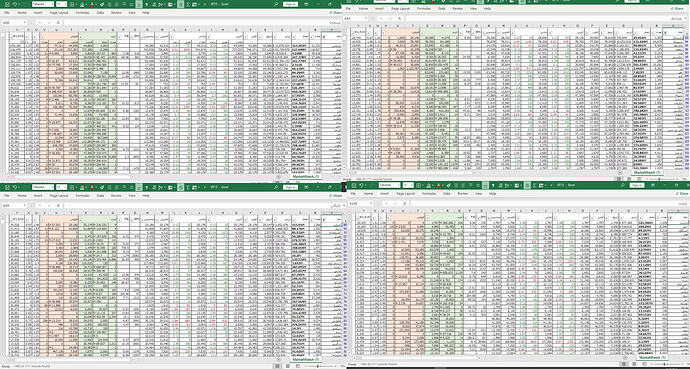Open search magnifier in top-left Excel window
Image resolution: width=690 pixels, height=369 pixels.
(x=275, y=4)
